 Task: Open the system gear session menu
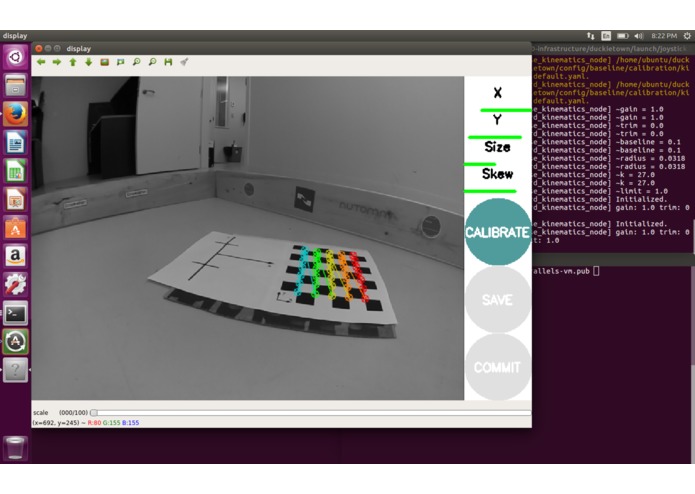(x=687, y=36)
